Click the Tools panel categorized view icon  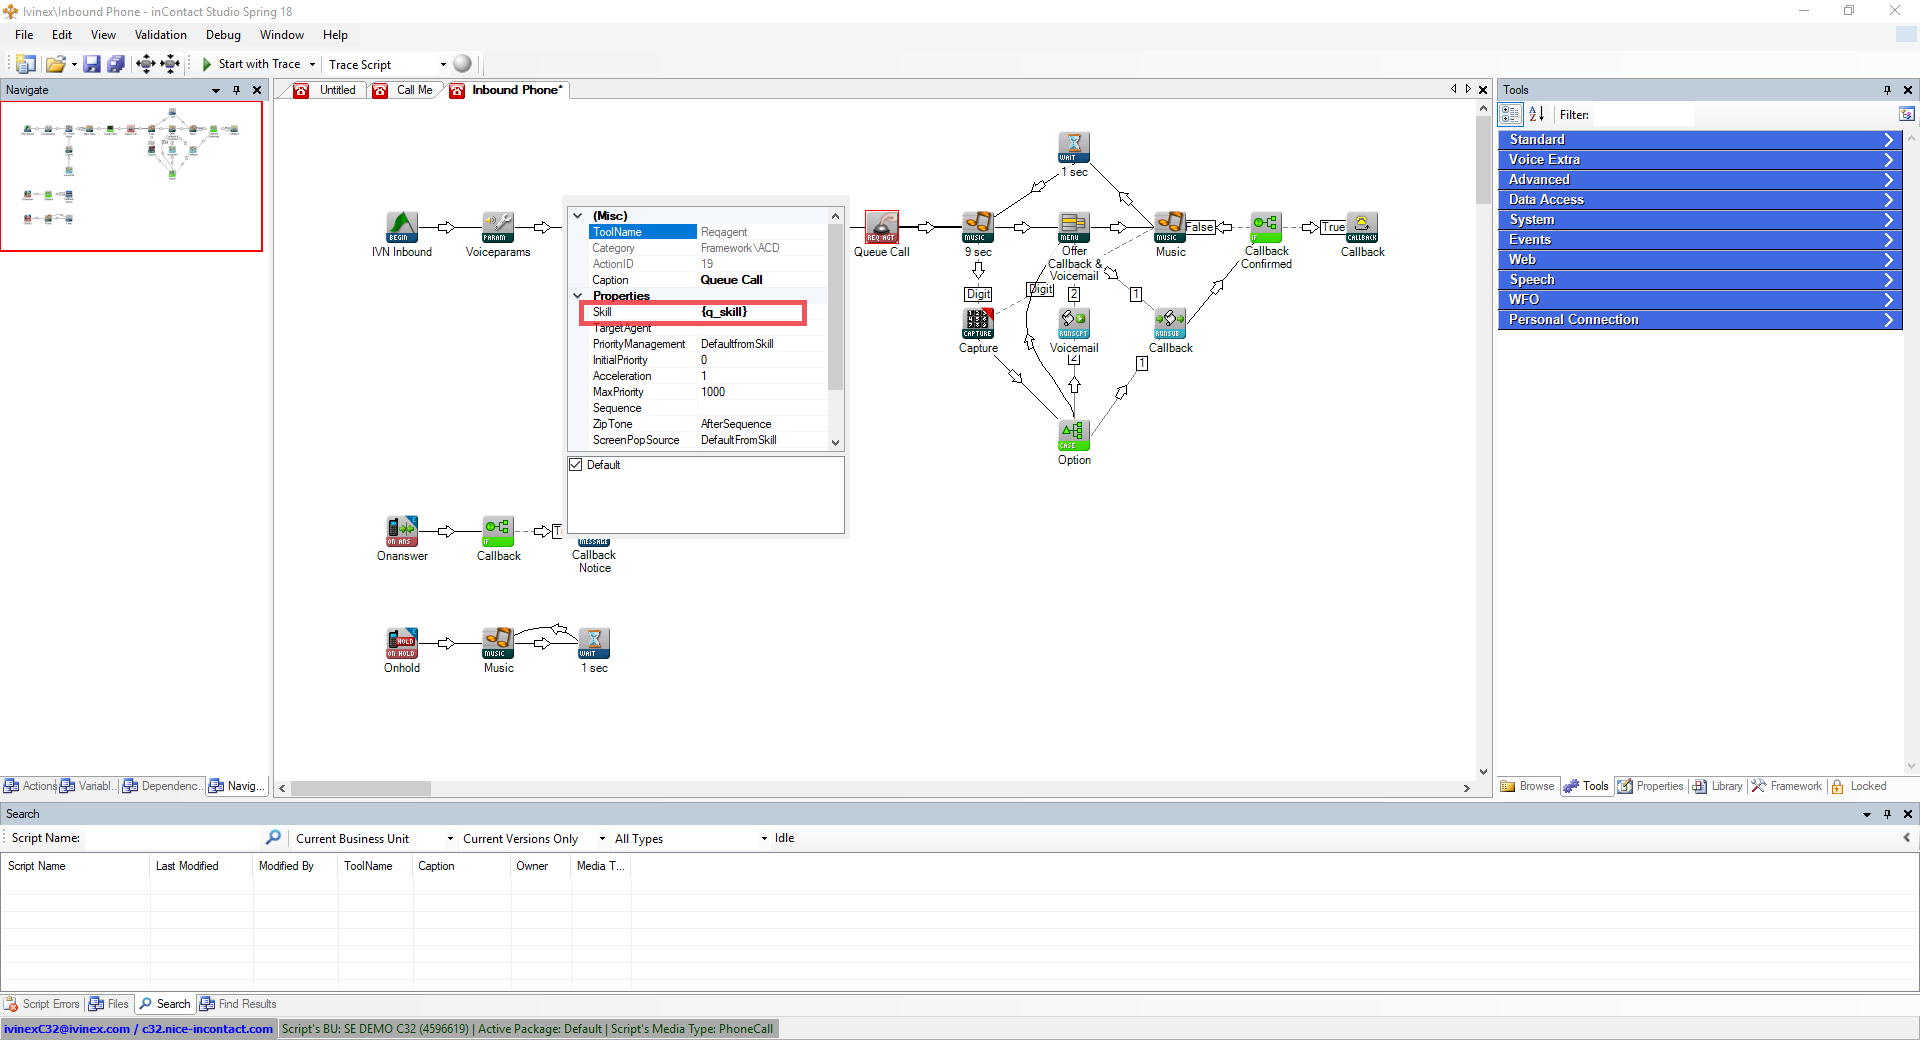point(1511,114)
